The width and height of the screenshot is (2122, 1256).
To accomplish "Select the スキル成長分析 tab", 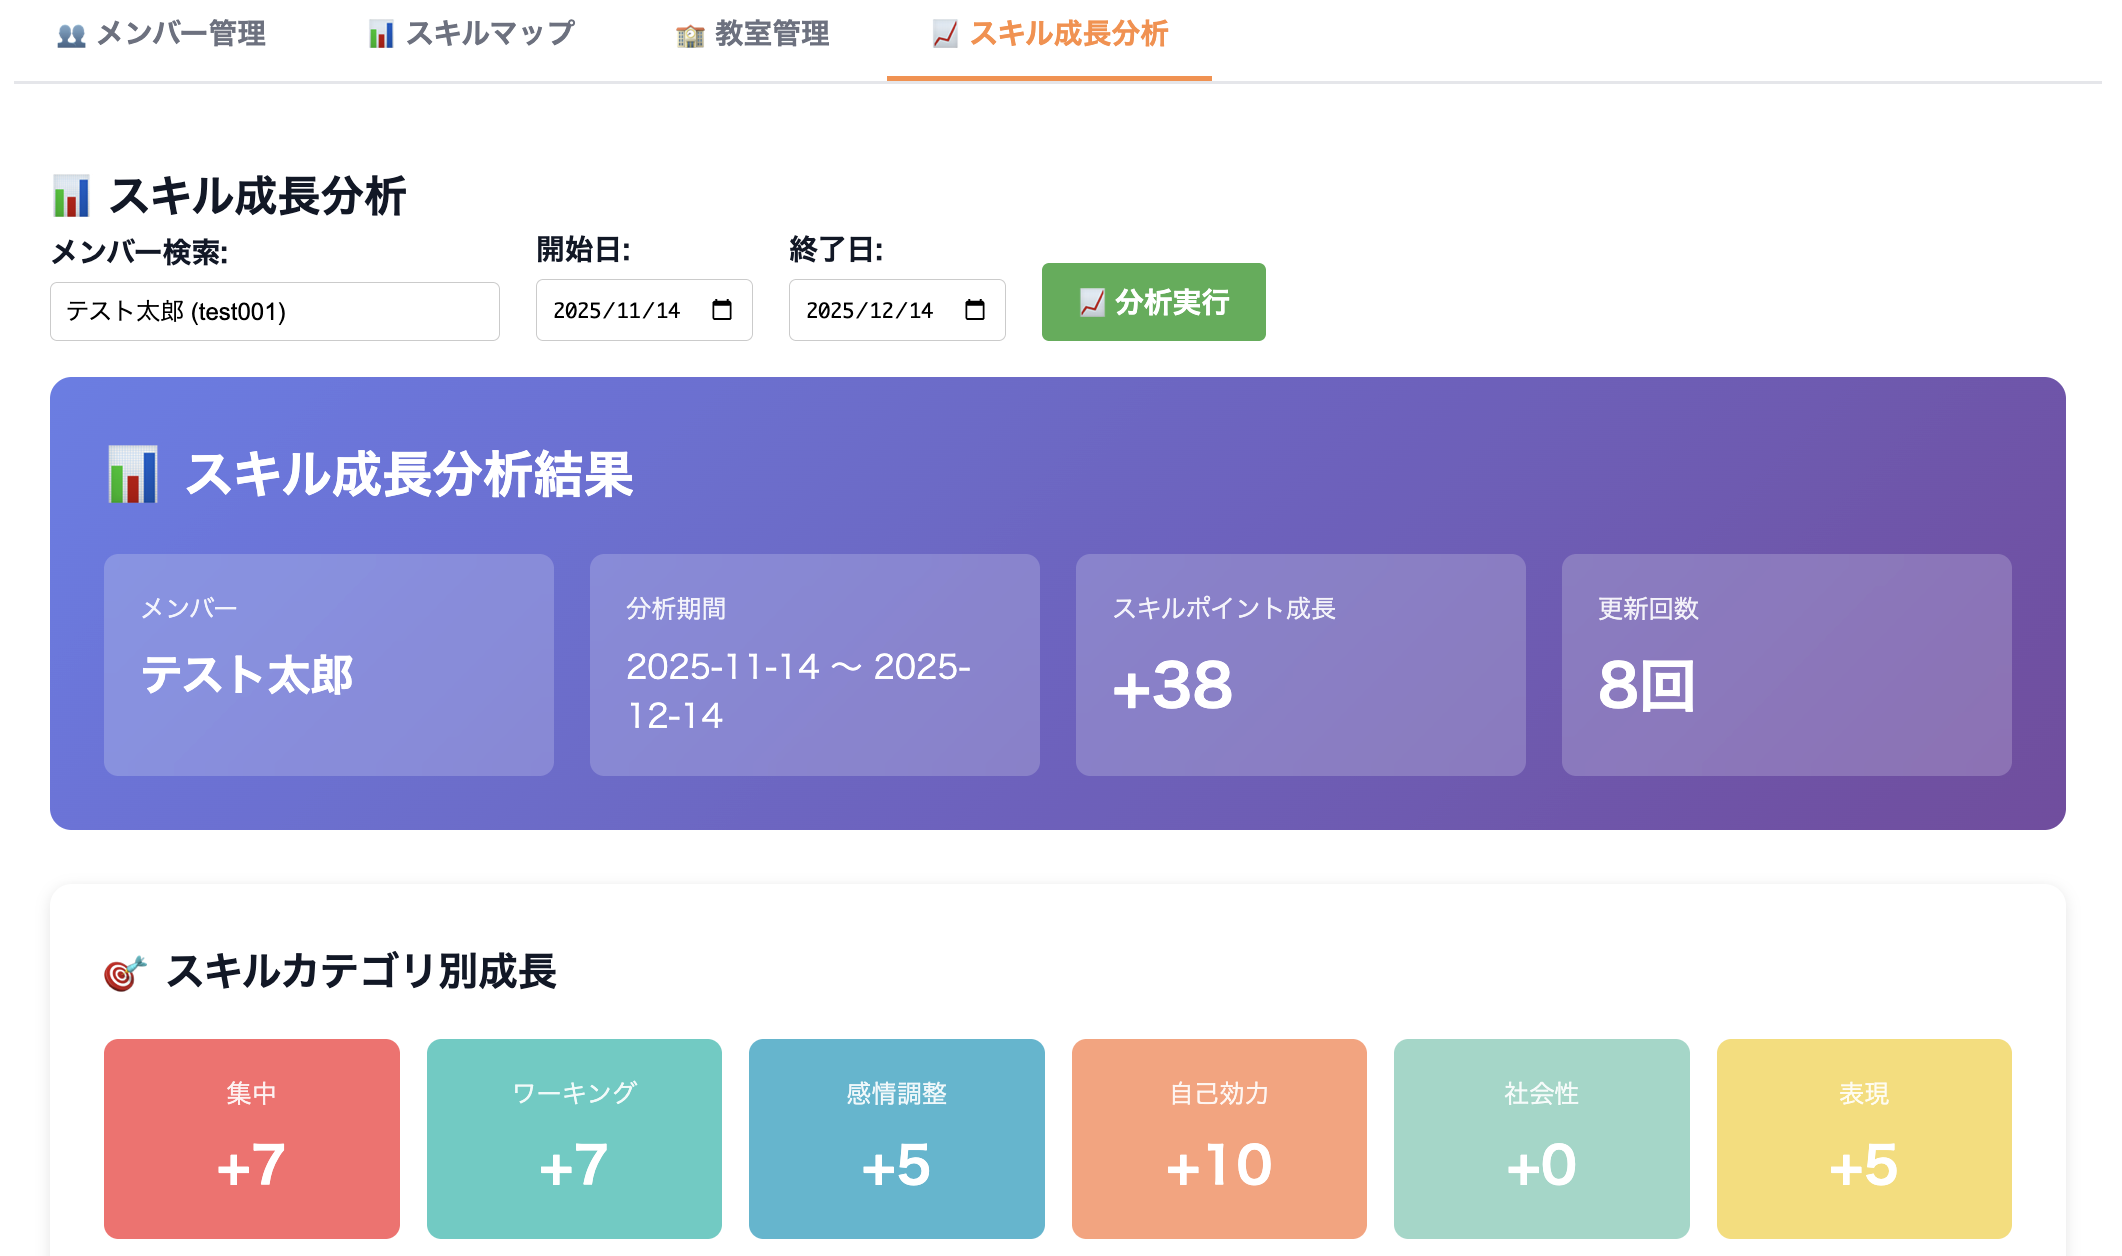I will (1049, 35).
